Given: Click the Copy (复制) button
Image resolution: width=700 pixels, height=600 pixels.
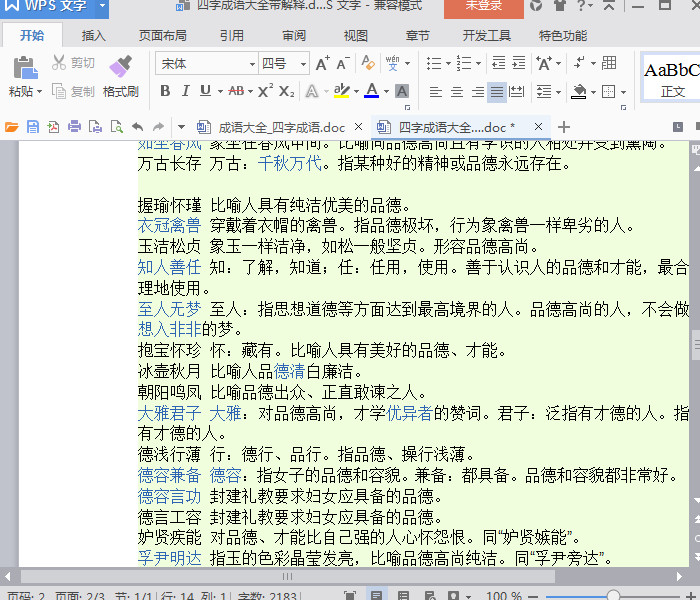Looking at the screenshot, I should [73, 92].
